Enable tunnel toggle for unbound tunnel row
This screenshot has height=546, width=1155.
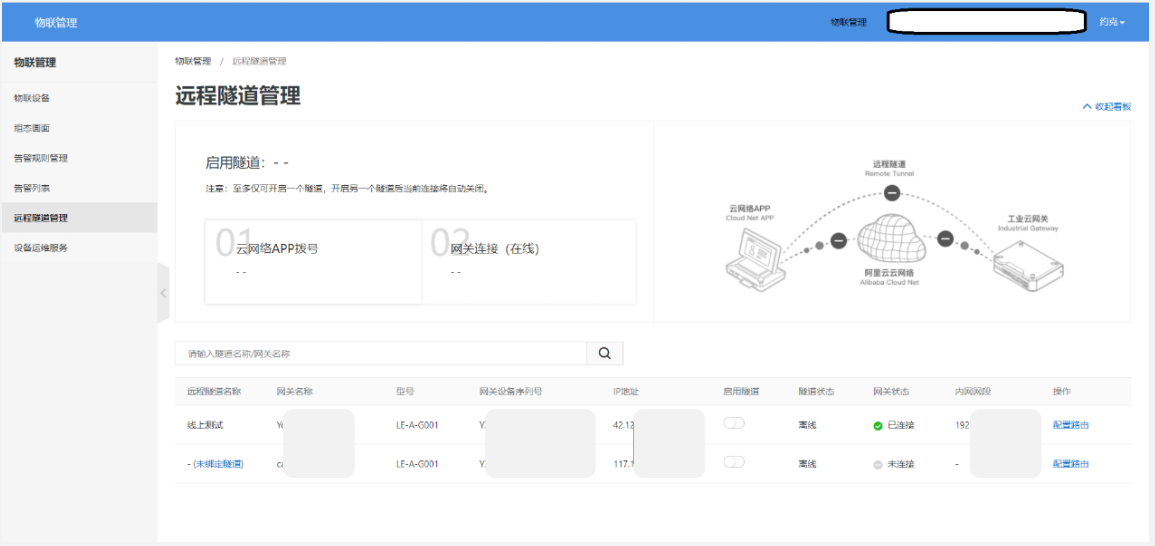[735, 462]
